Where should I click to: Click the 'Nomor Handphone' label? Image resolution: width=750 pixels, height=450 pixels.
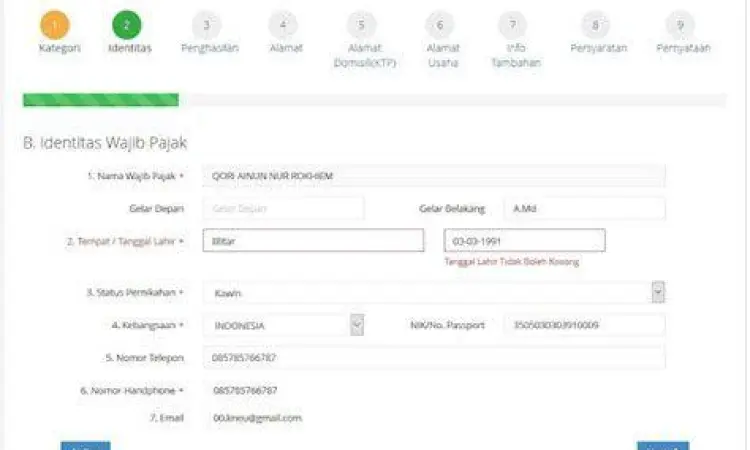pos(132,391)
